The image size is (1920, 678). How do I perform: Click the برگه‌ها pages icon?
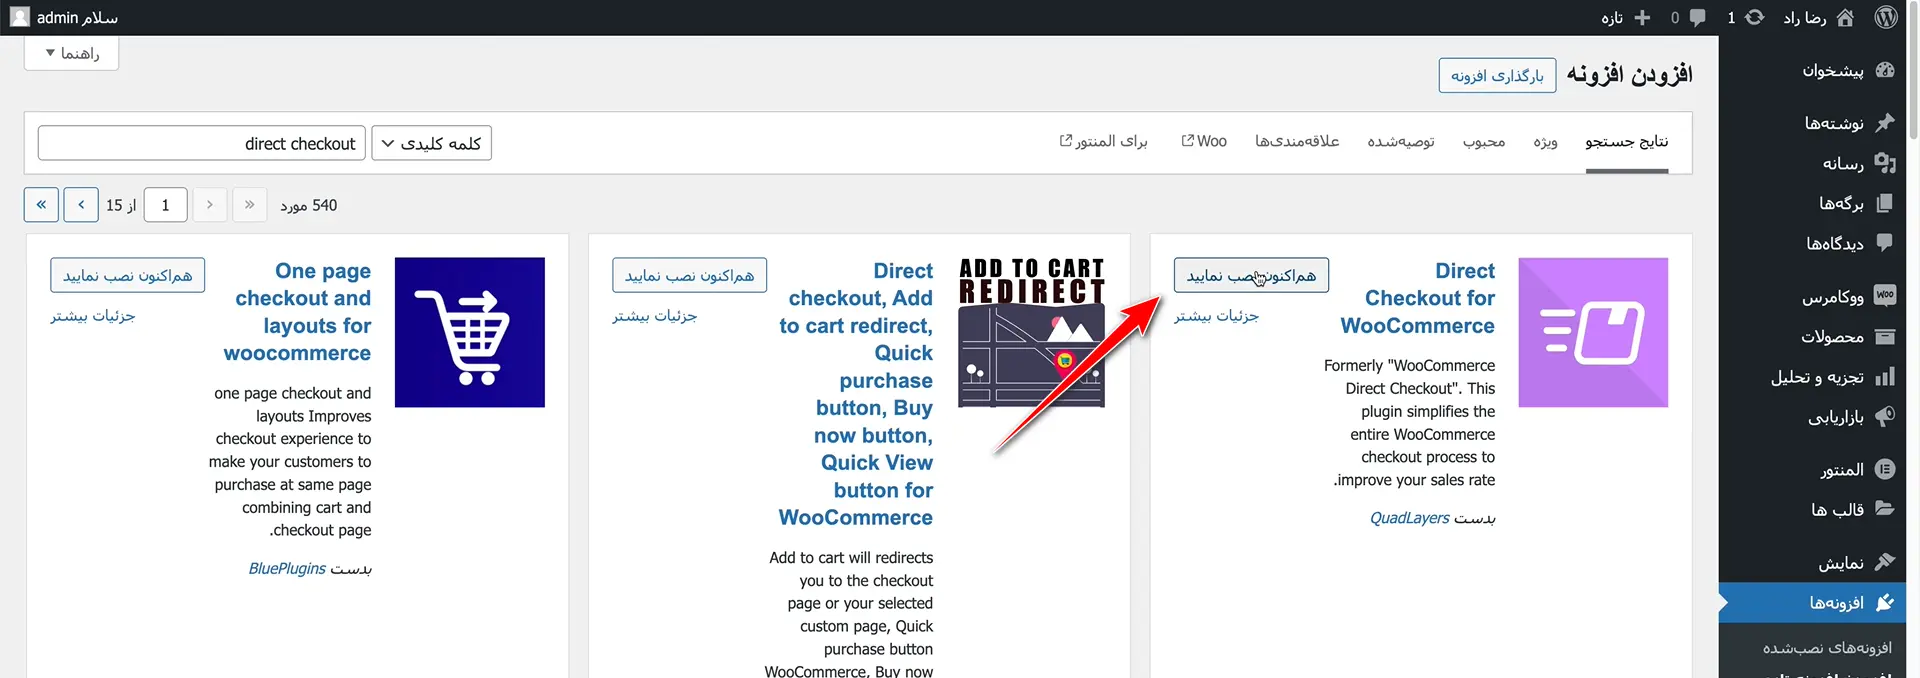[x=1885, y=203]
